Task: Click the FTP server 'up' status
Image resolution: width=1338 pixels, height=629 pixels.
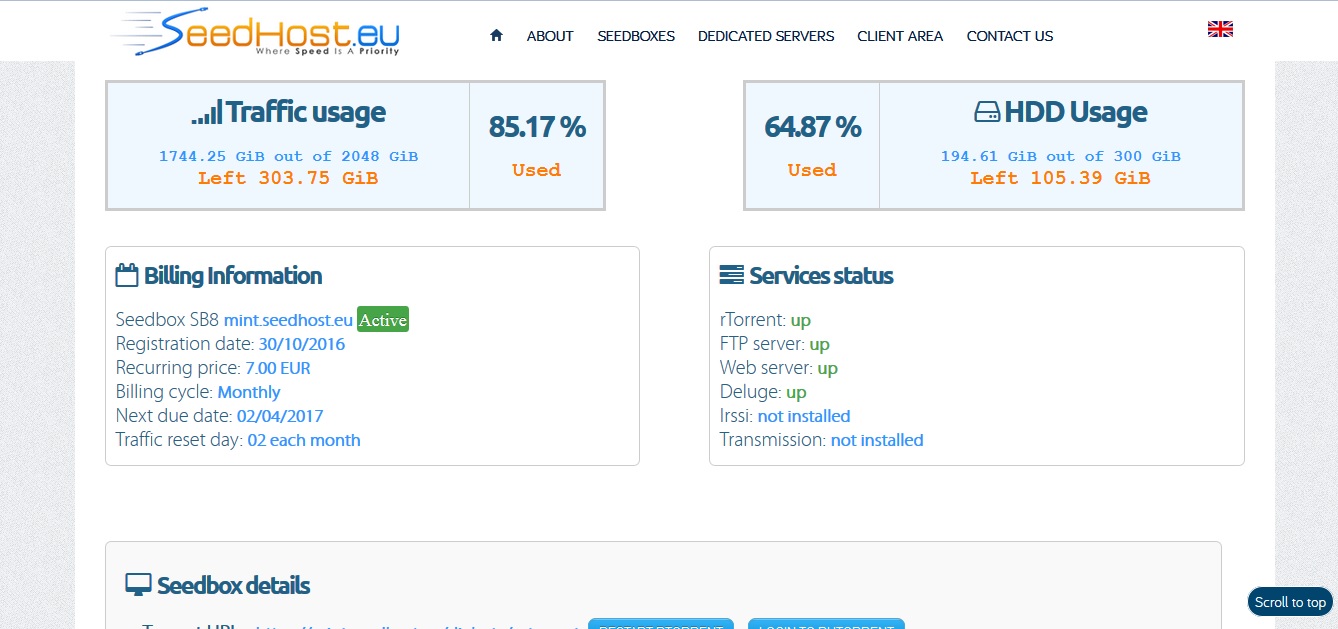Action: 819,345
